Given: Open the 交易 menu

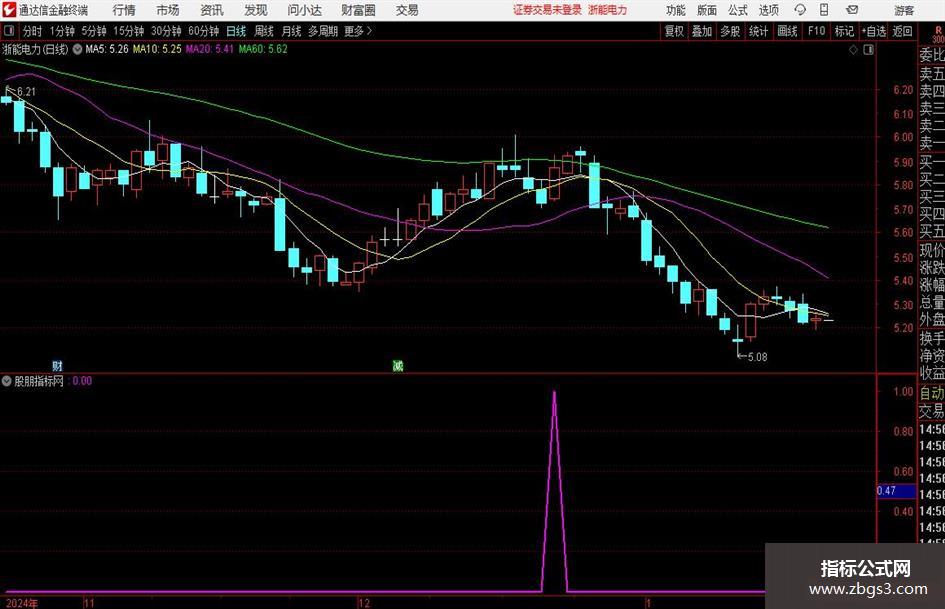Looking at the screenshot, I should pos(407,10).
